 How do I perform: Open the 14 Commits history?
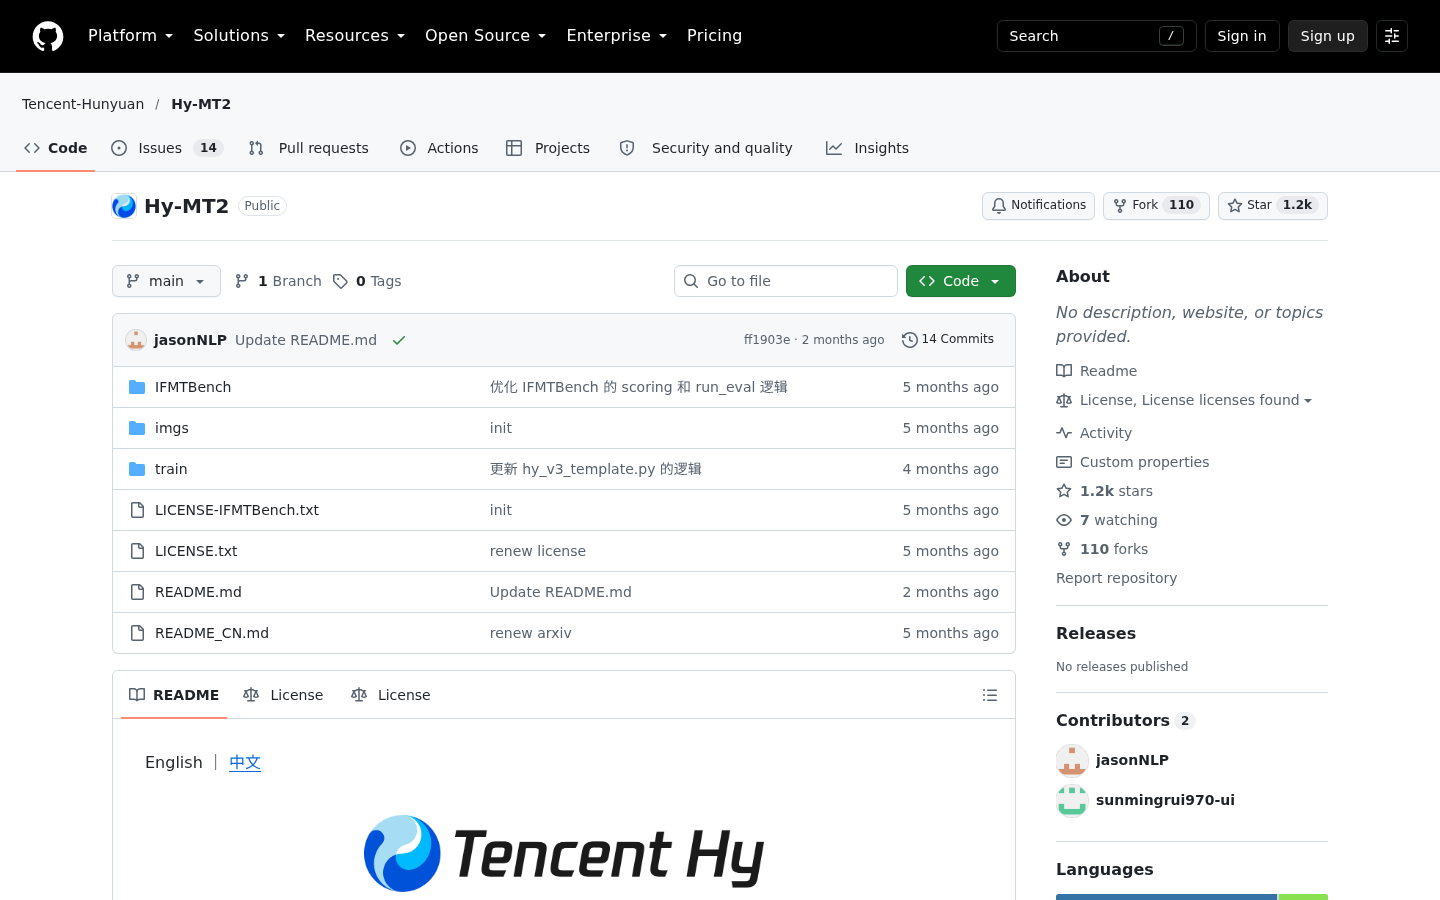click(x=948, y=340)
